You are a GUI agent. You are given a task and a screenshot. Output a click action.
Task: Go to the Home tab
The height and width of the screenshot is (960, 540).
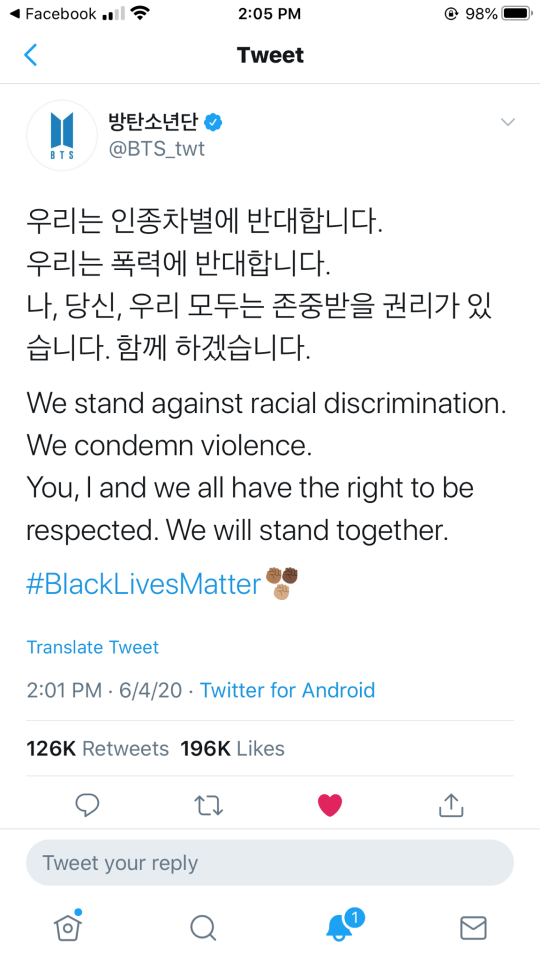point(68,927)
